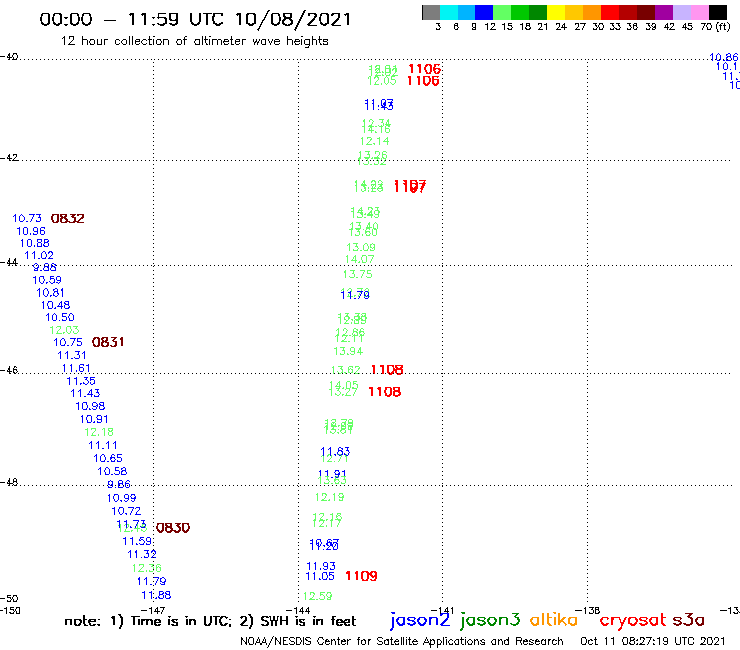Image resolution: width=740 pixels, height=650 pixels.
Task: Click the 0830 time marker
Action: pyautogui.click(x=173, y=528)
